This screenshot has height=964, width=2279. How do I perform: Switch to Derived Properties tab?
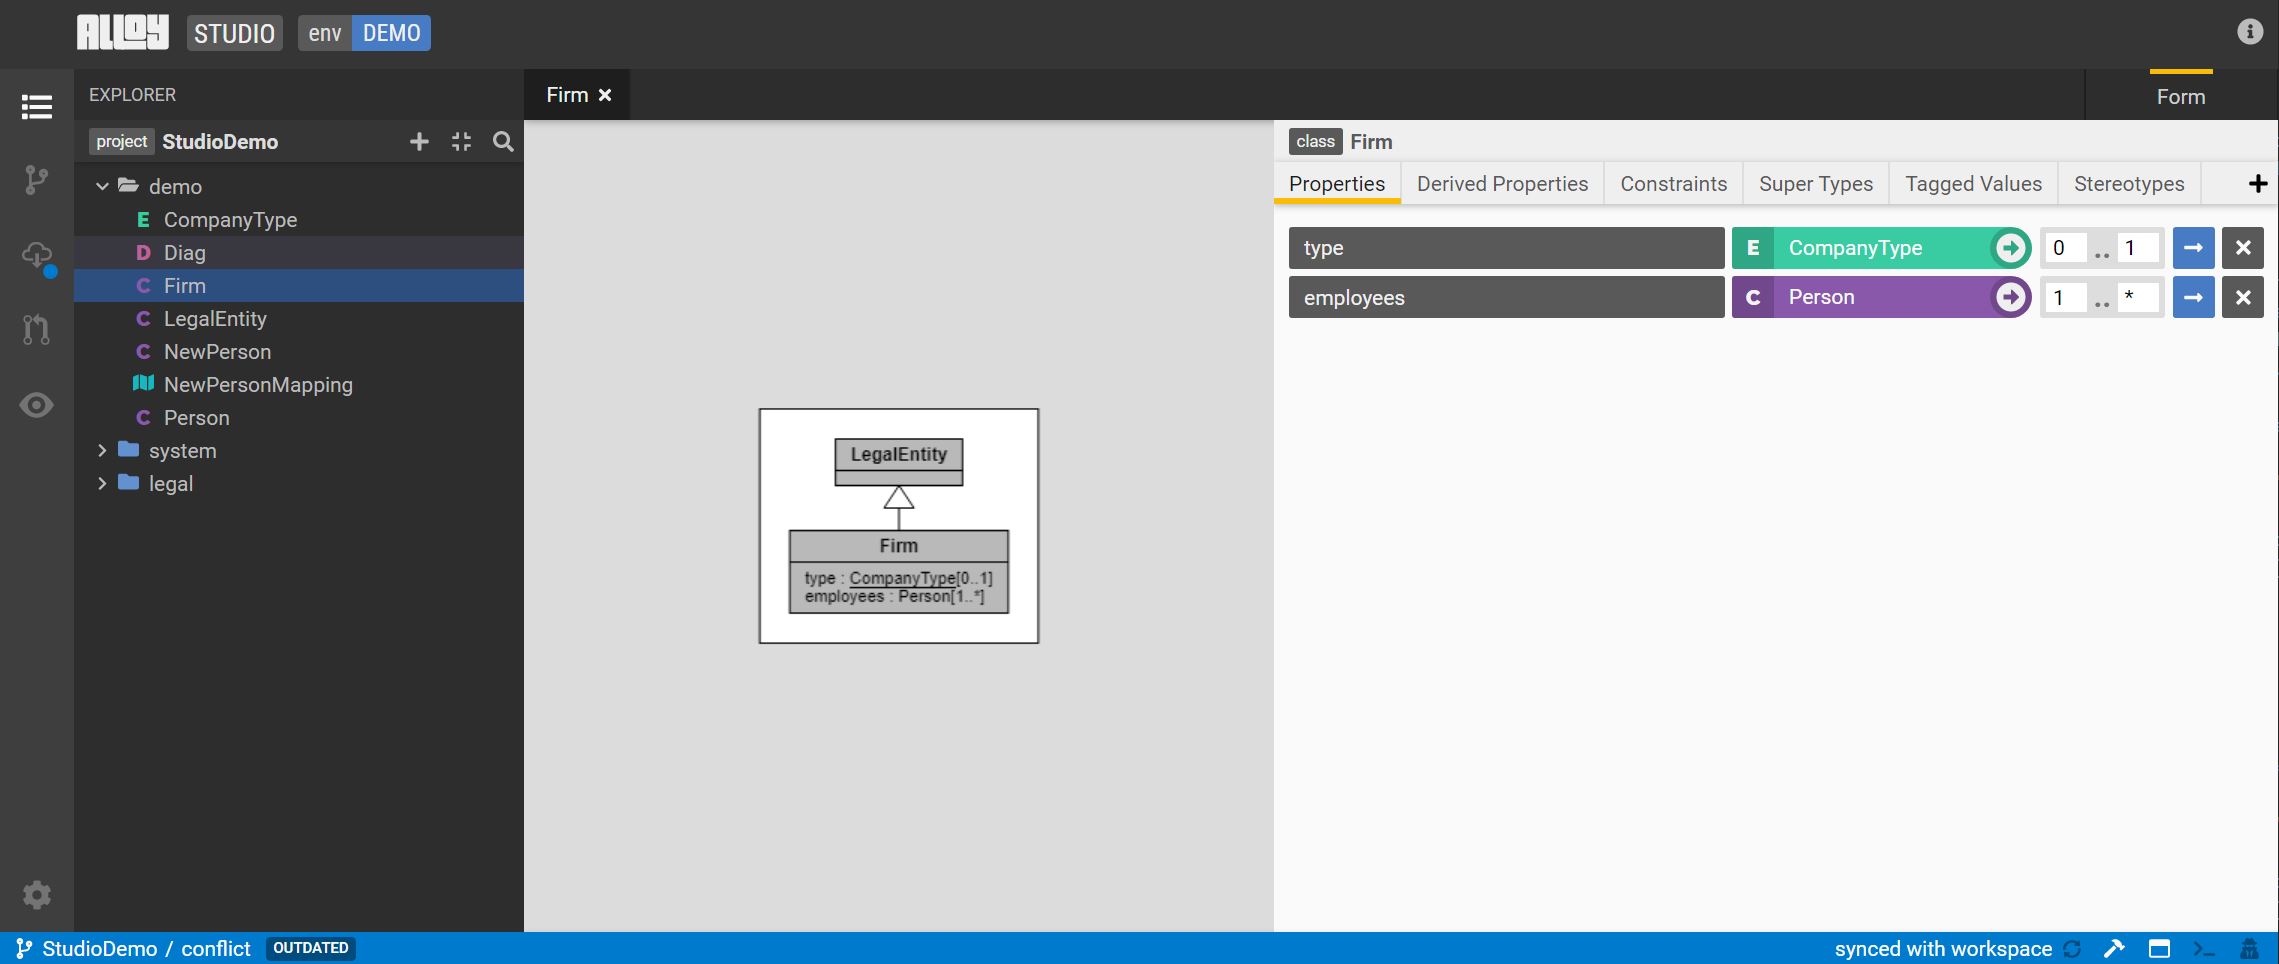pos(1502,183)
